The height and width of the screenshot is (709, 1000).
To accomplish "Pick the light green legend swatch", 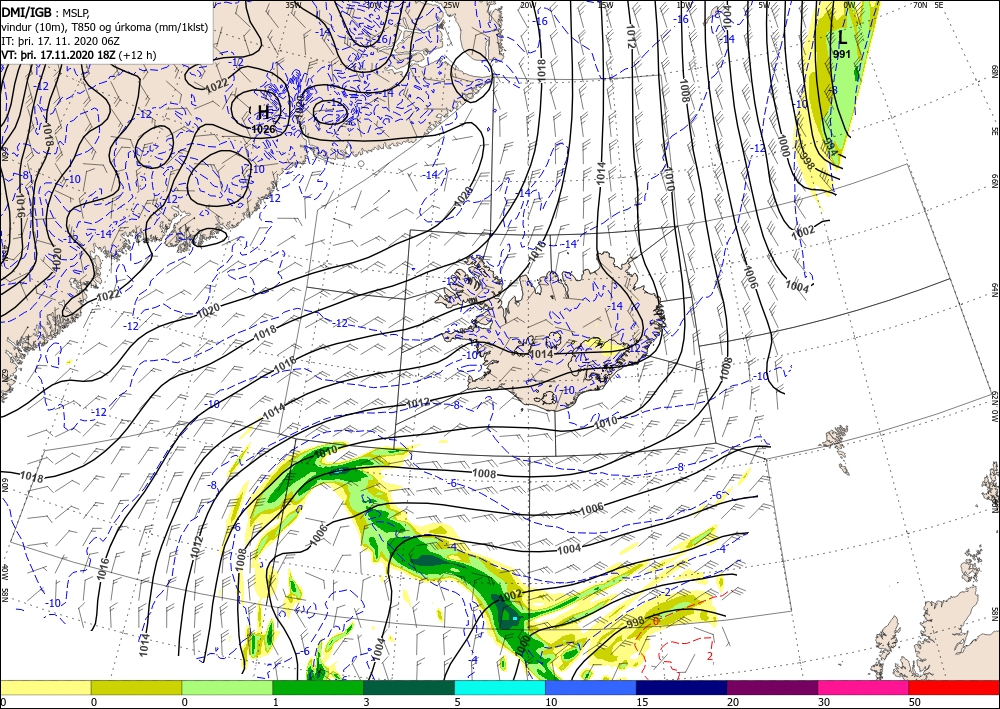I will (227, 687).
